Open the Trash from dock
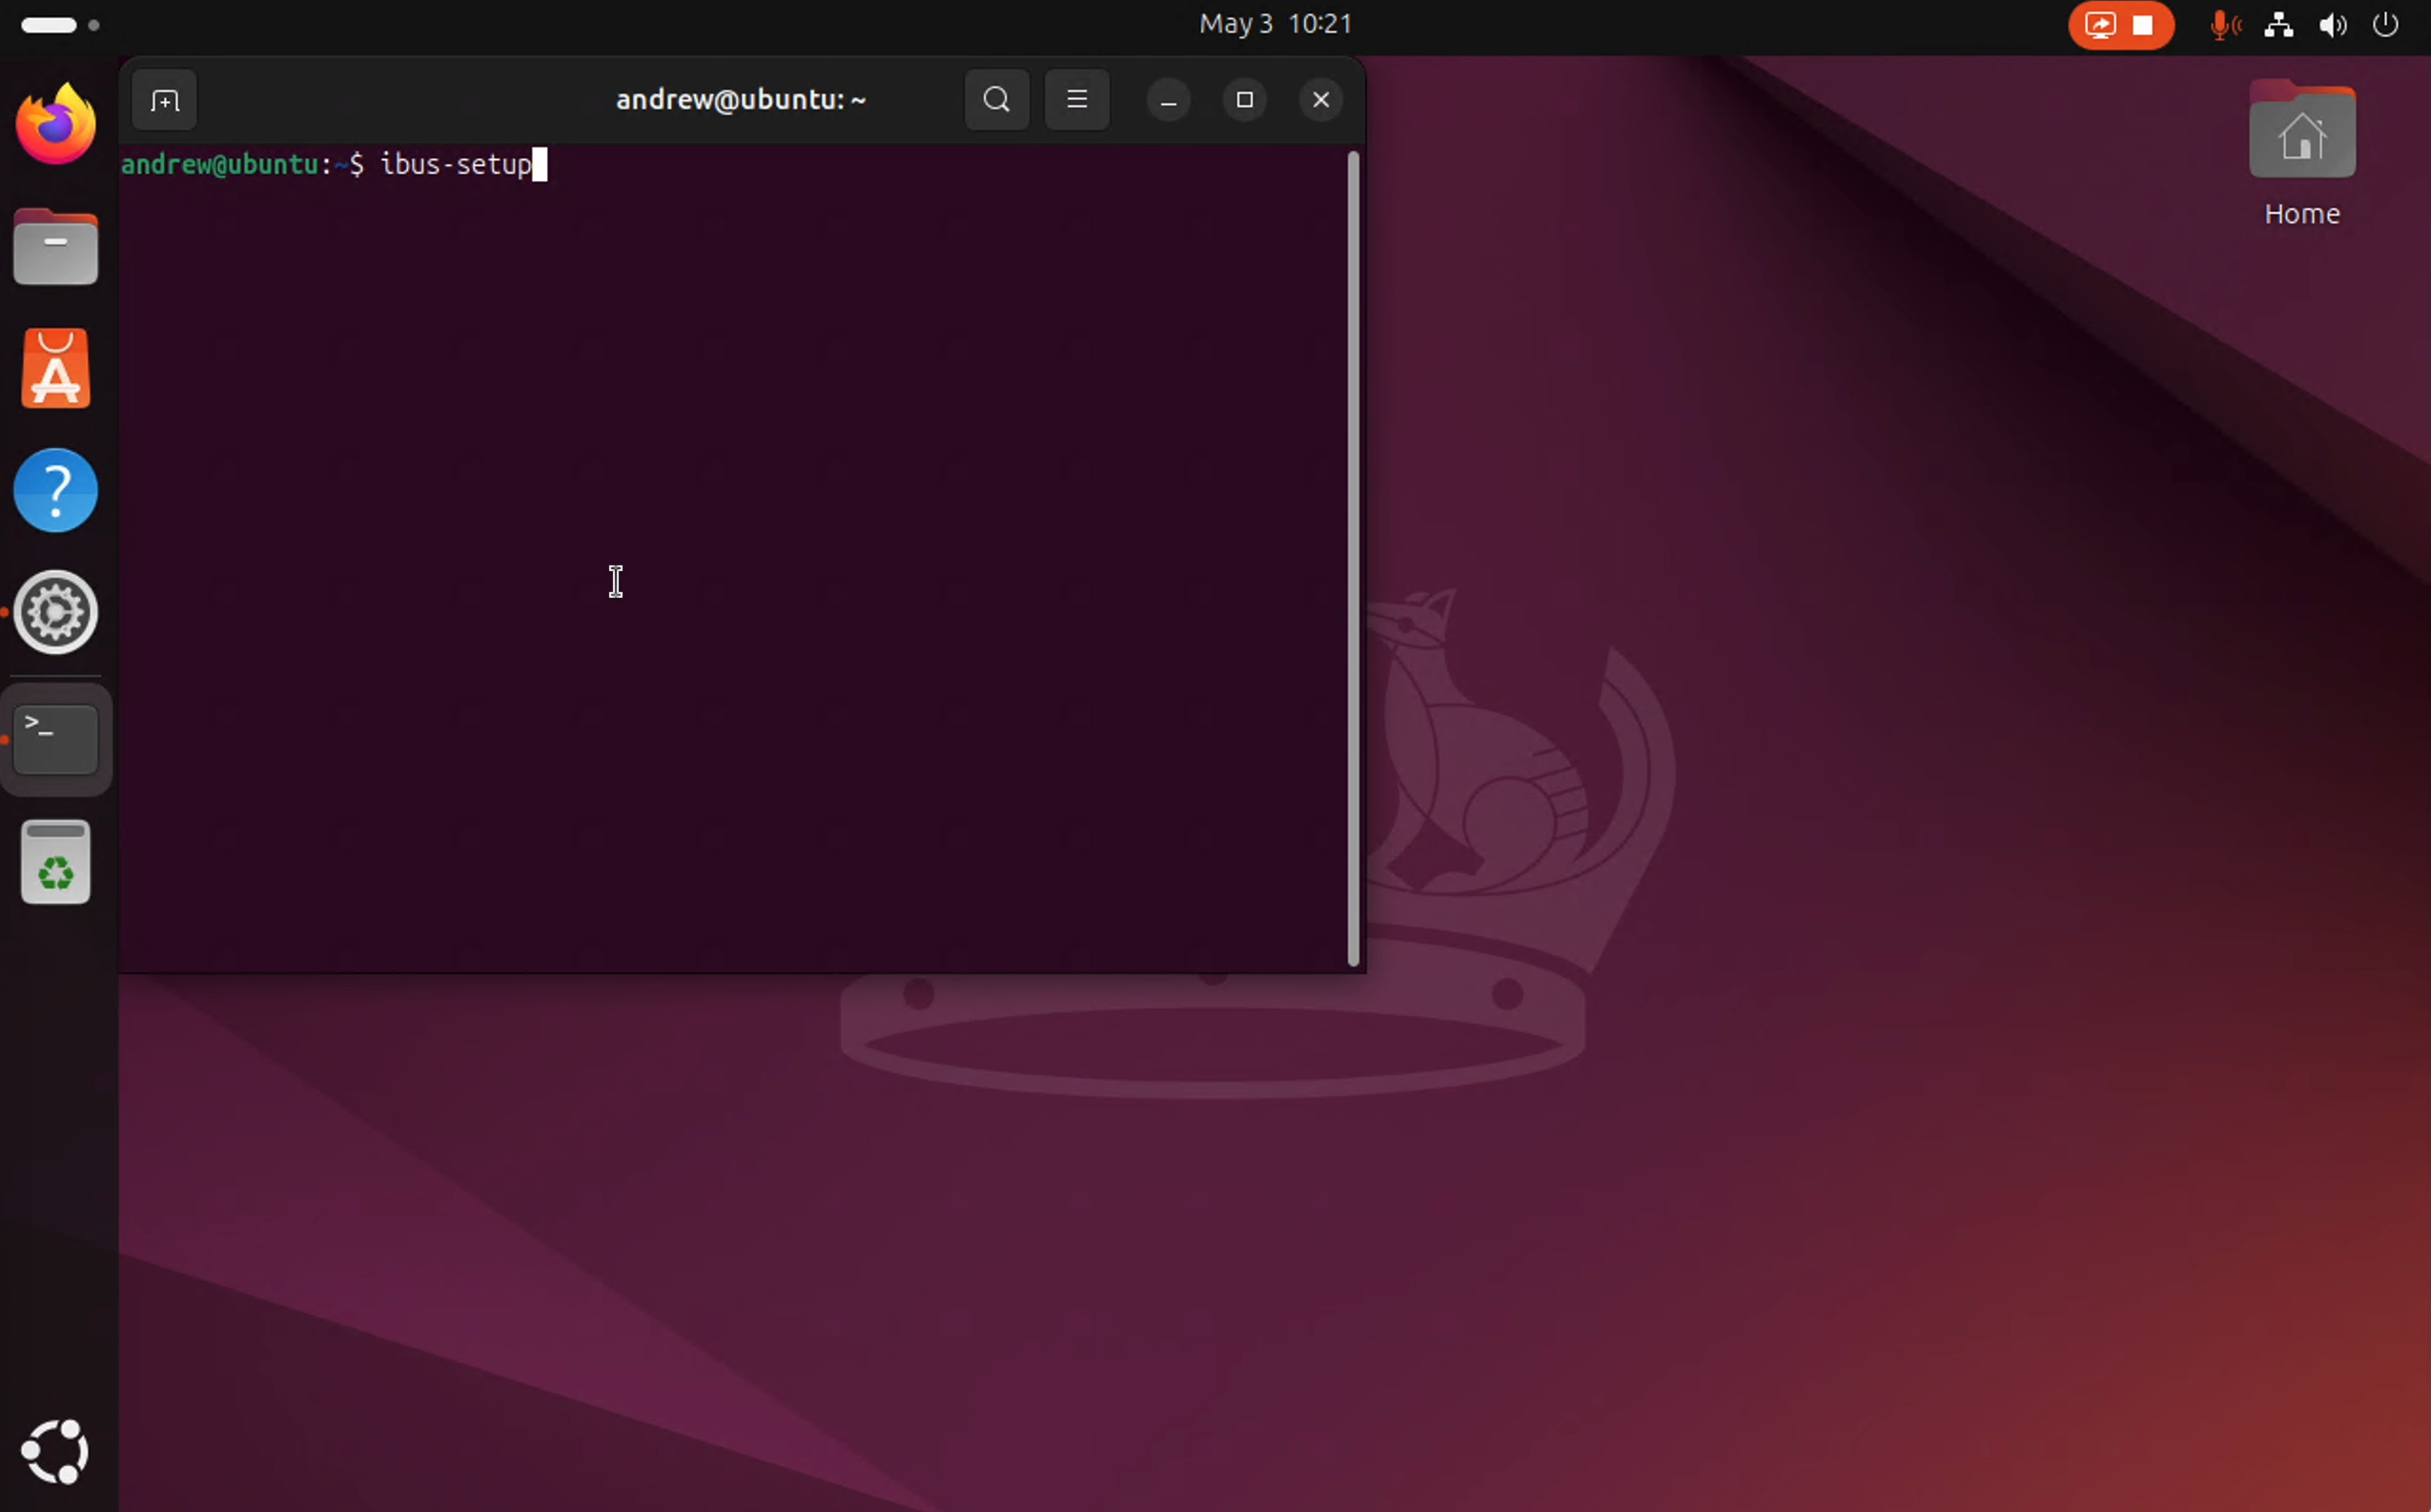2431x1512 pixels. point(56,862)
